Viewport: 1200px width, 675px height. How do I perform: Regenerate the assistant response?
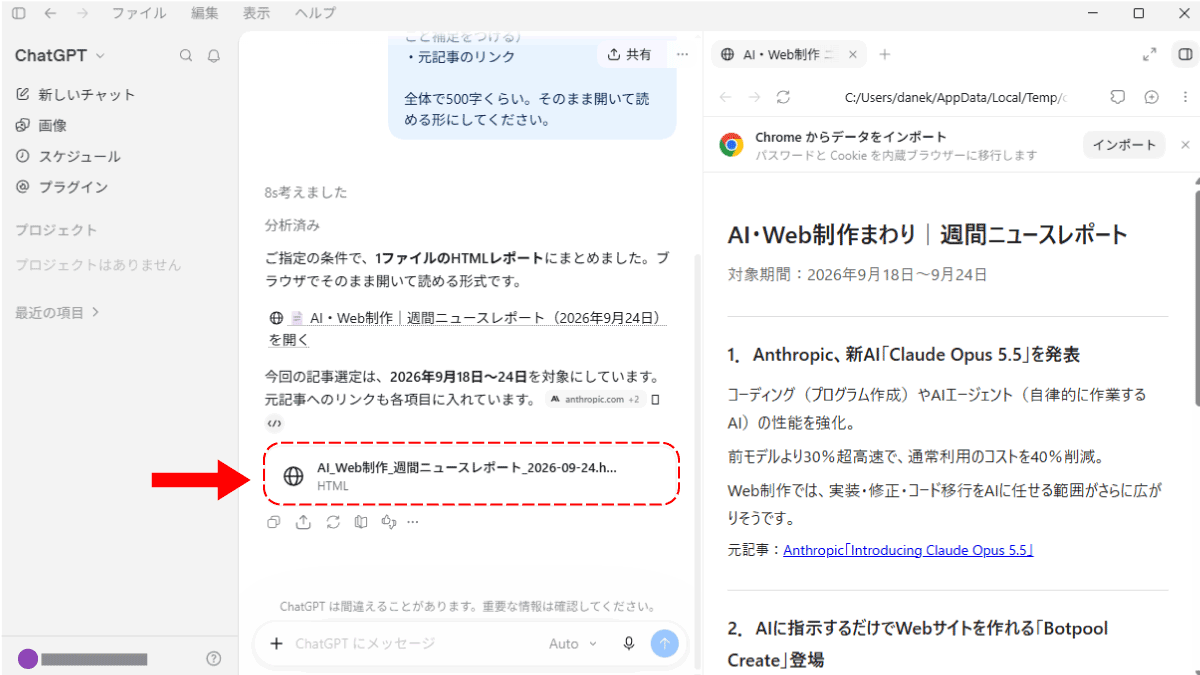tap(332, 522)
